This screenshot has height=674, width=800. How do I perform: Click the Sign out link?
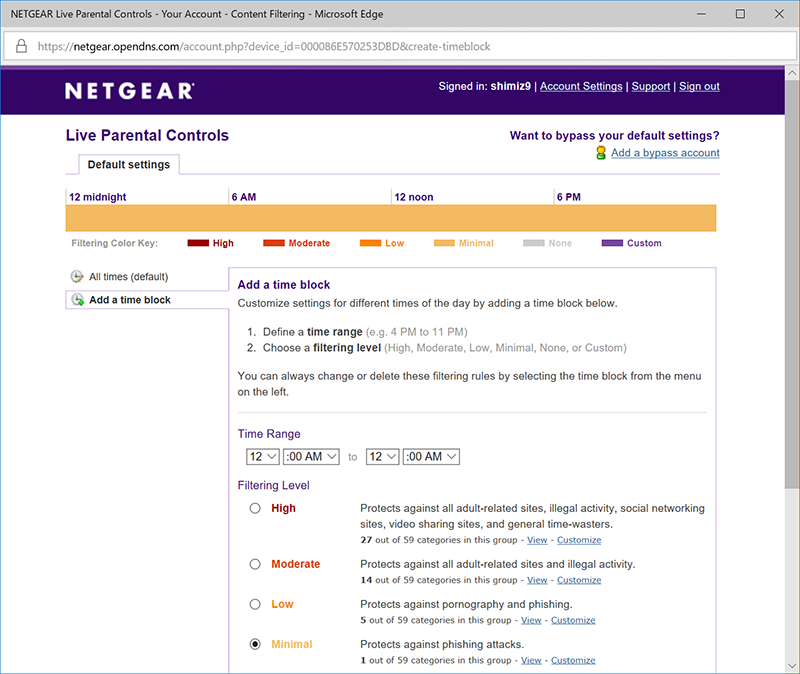699,87
